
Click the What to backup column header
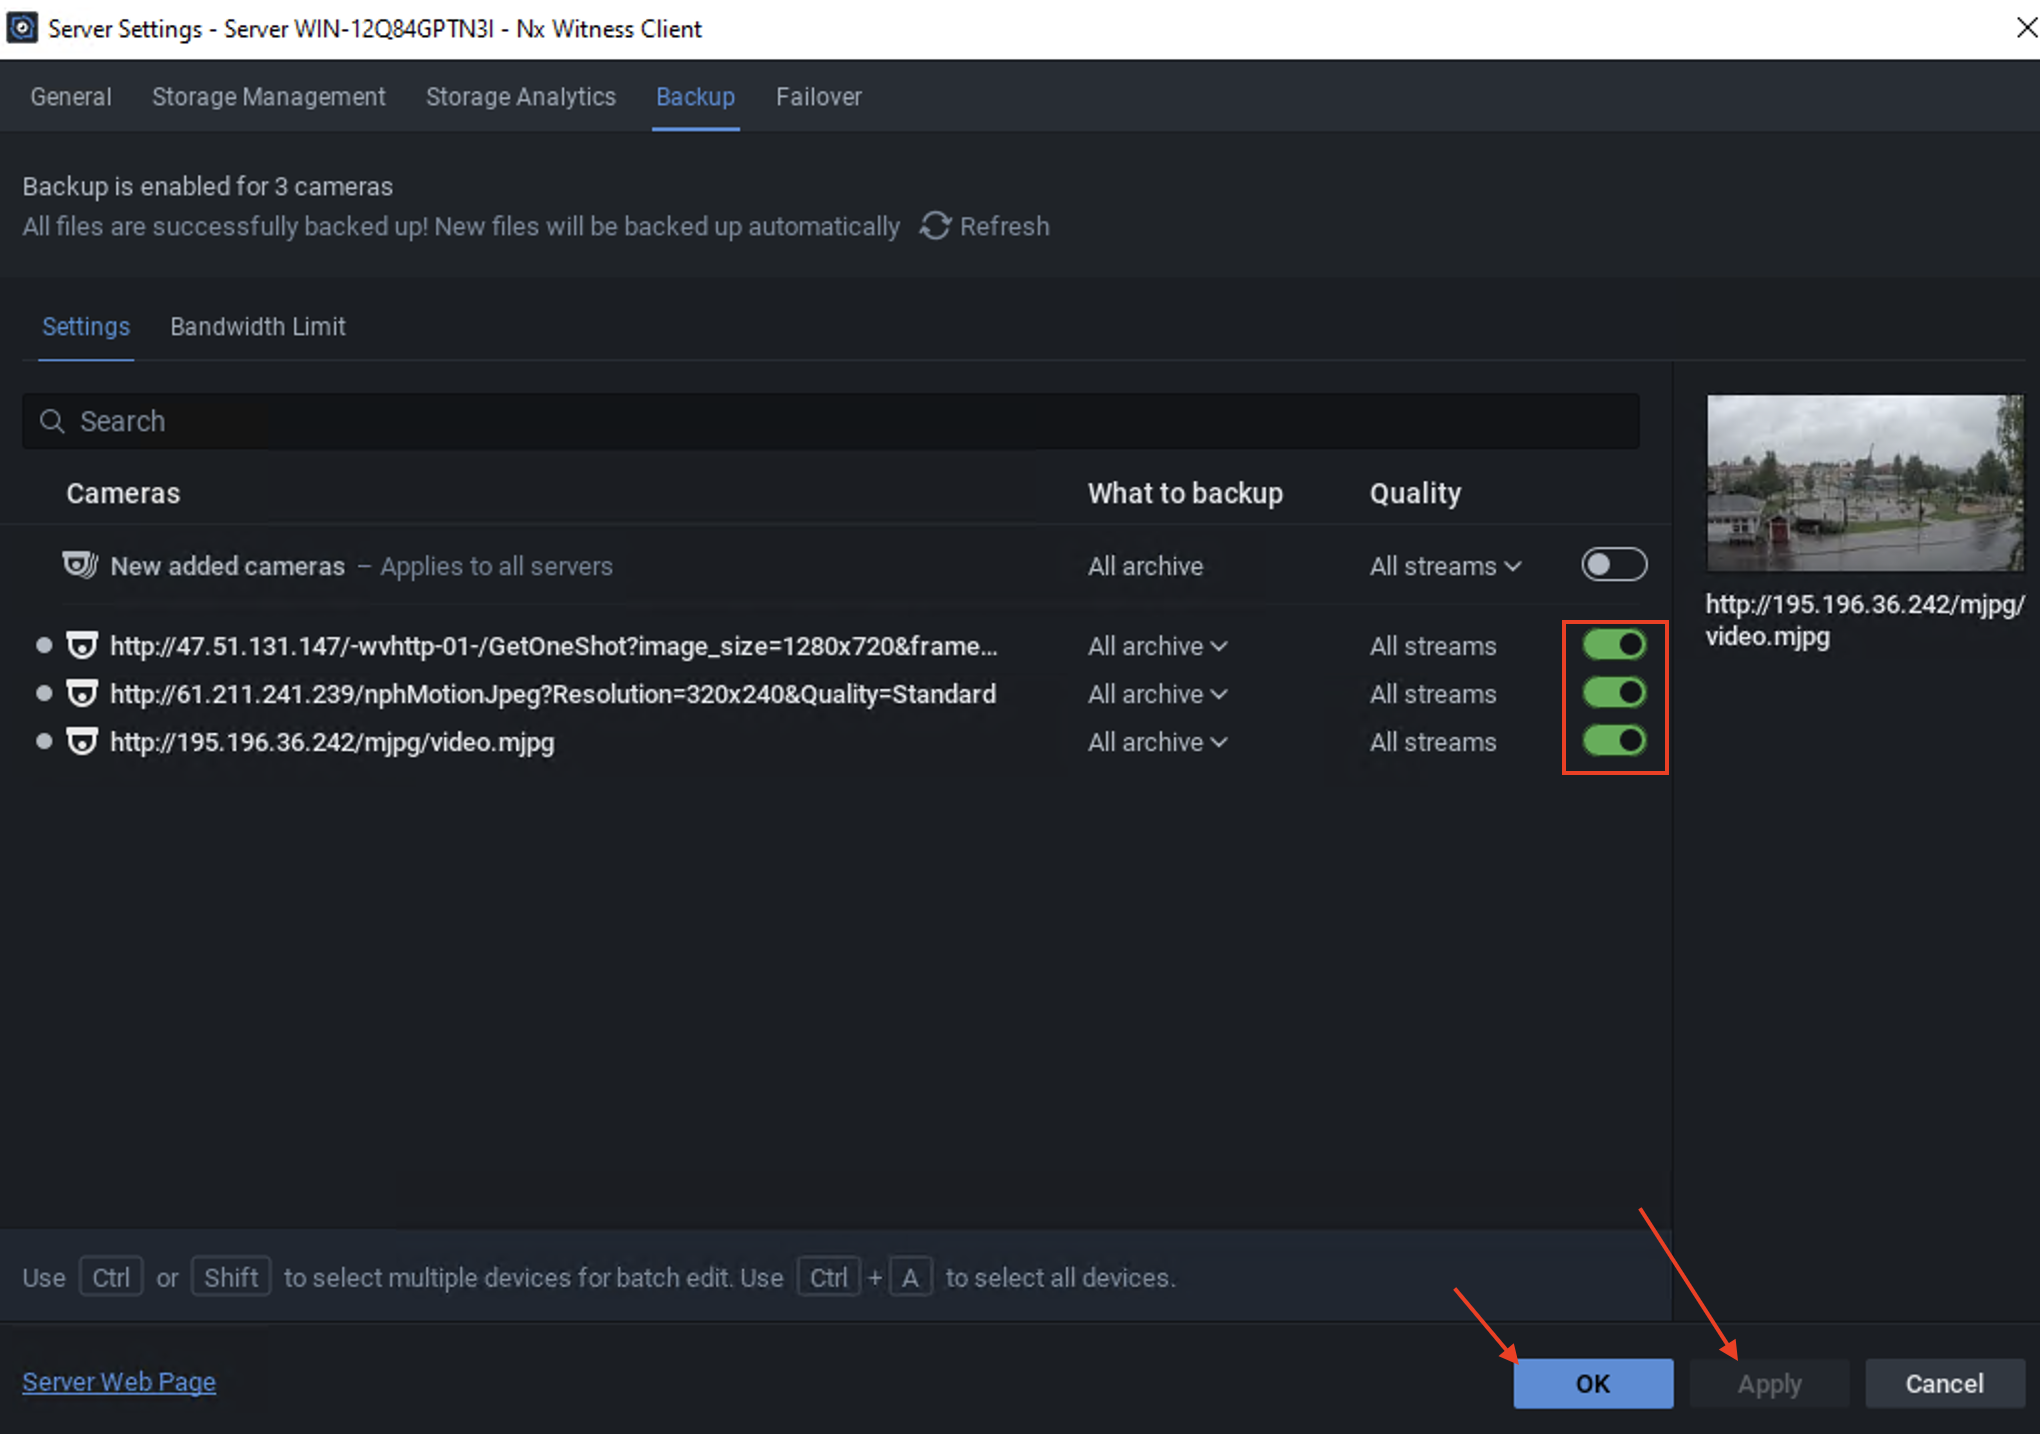coord(1185,493)
